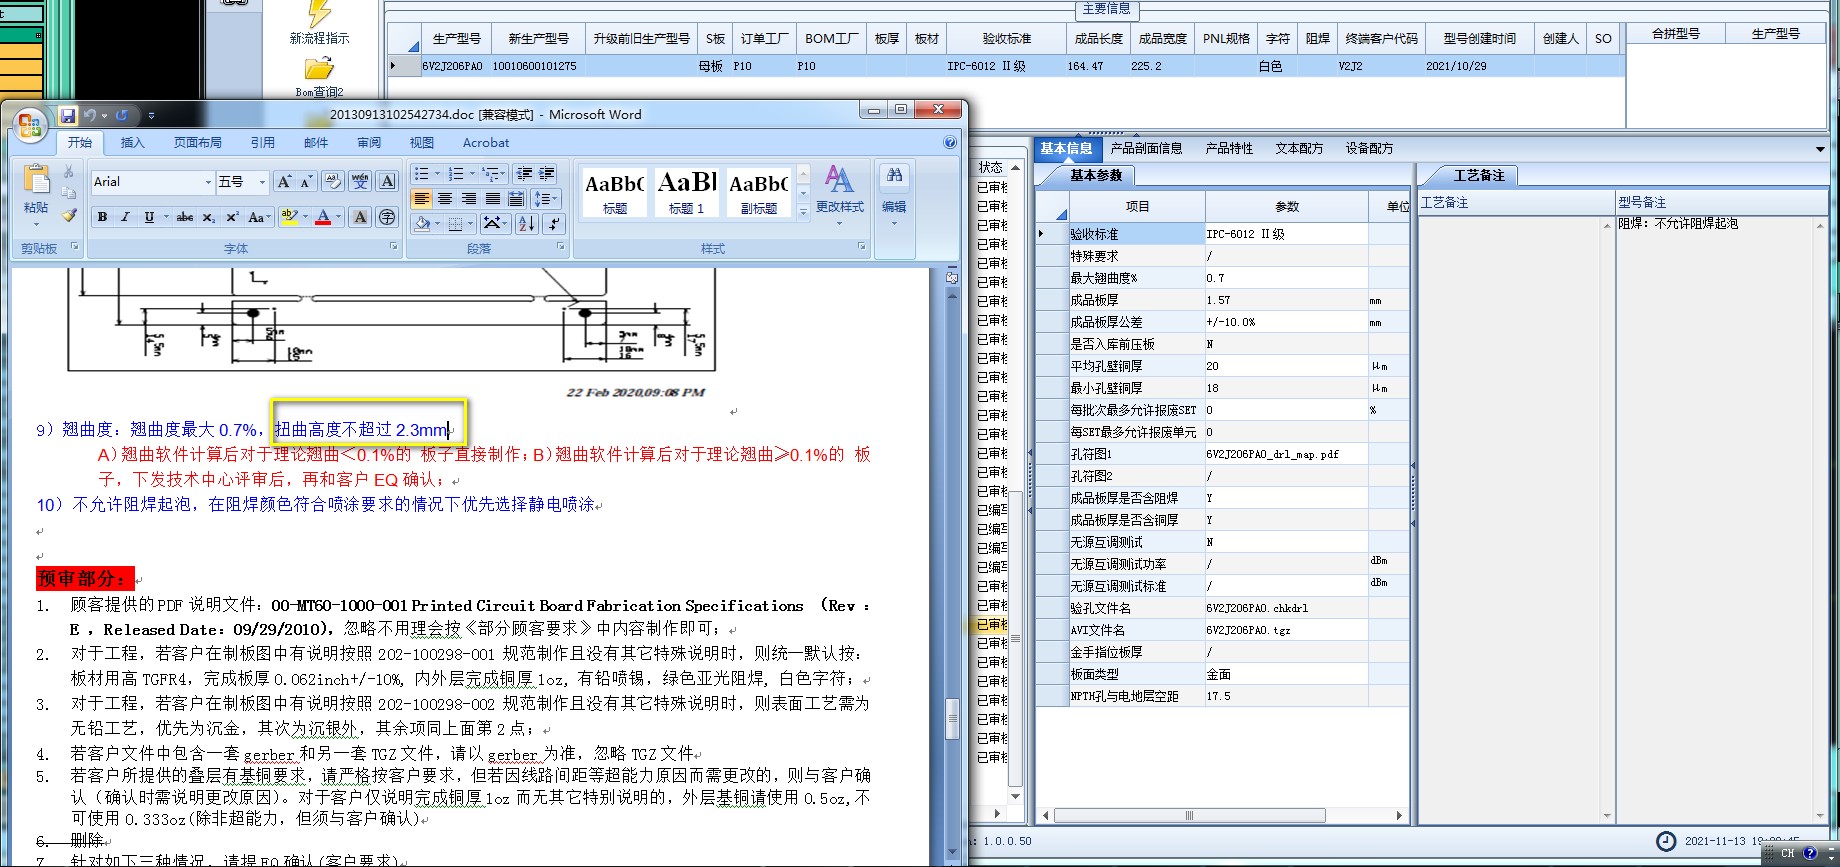
Task: Open the change case Aa dropdown
Action: click(259, 217)
